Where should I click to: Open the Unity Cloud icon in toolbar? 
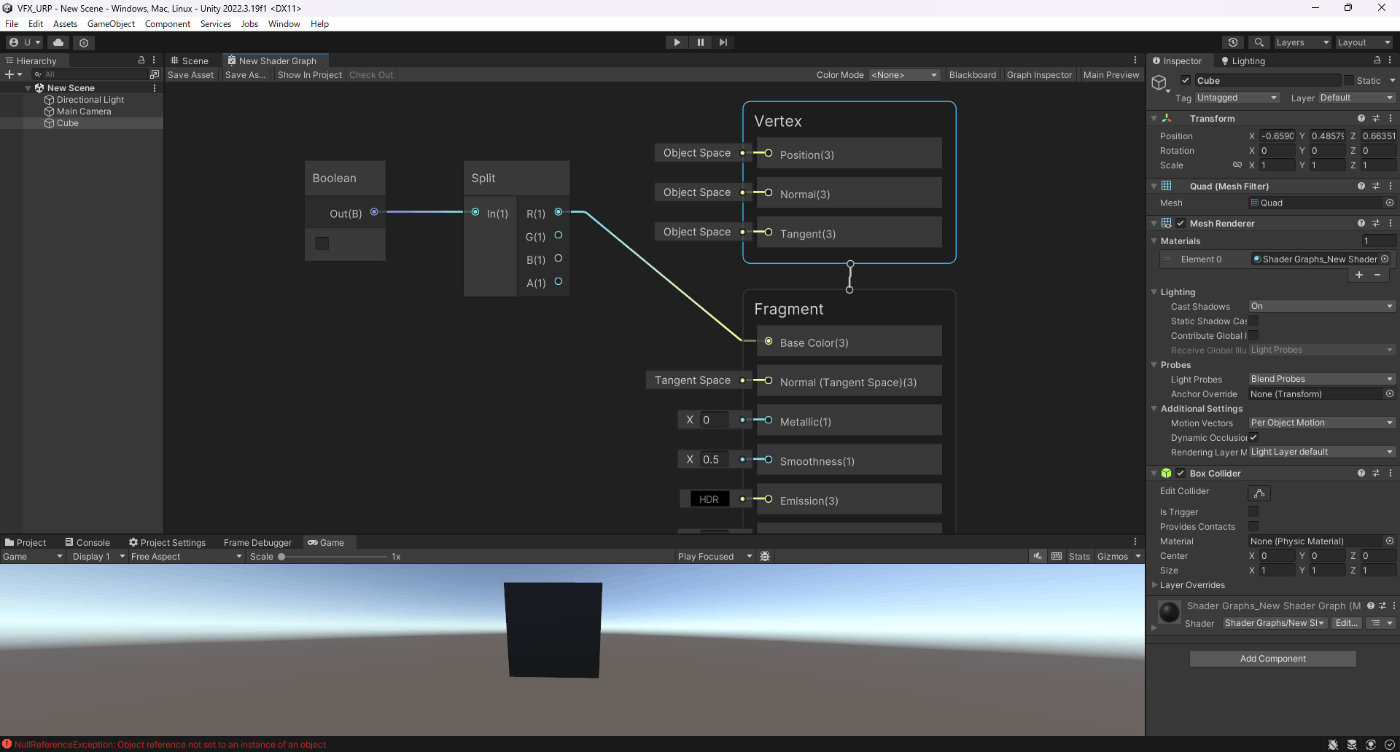pos(58,42)
